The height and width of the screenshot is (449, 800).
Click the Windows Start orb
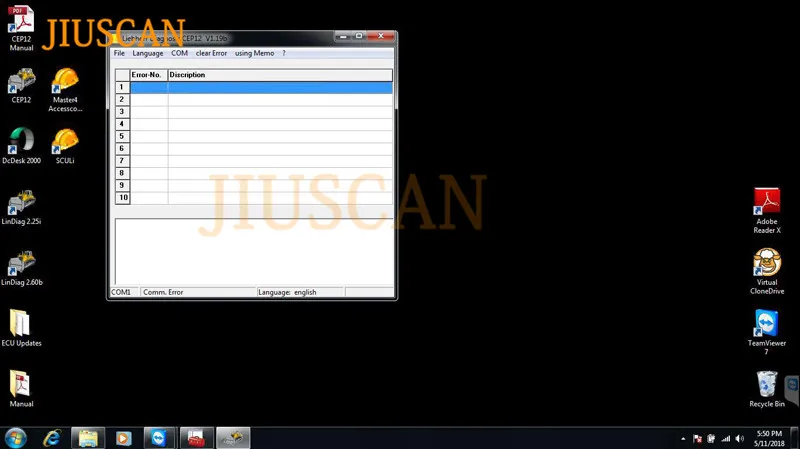coord(15,438)
